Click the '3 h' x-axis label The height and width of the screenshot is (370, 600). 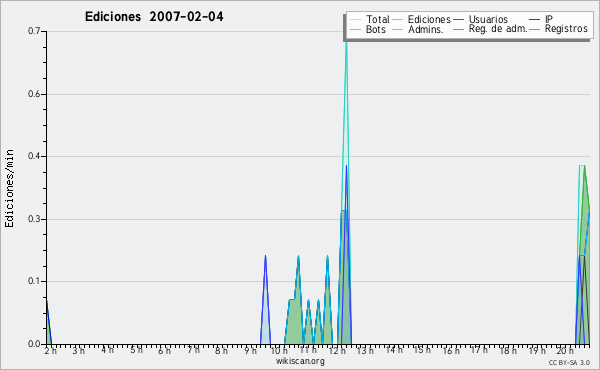coord(78,351)
